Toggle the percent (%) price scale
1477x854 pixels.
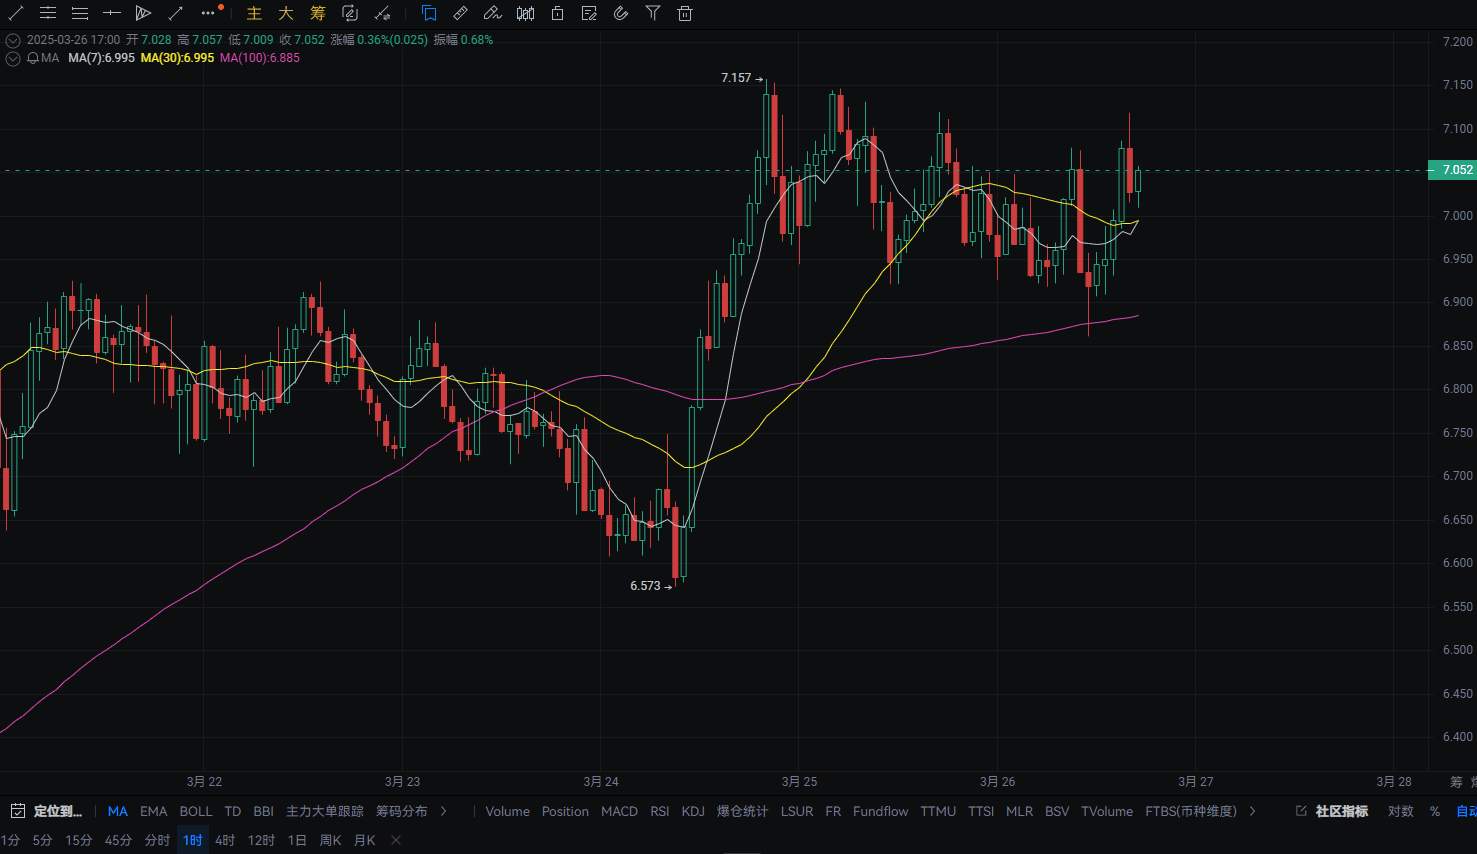(1435, 811)
